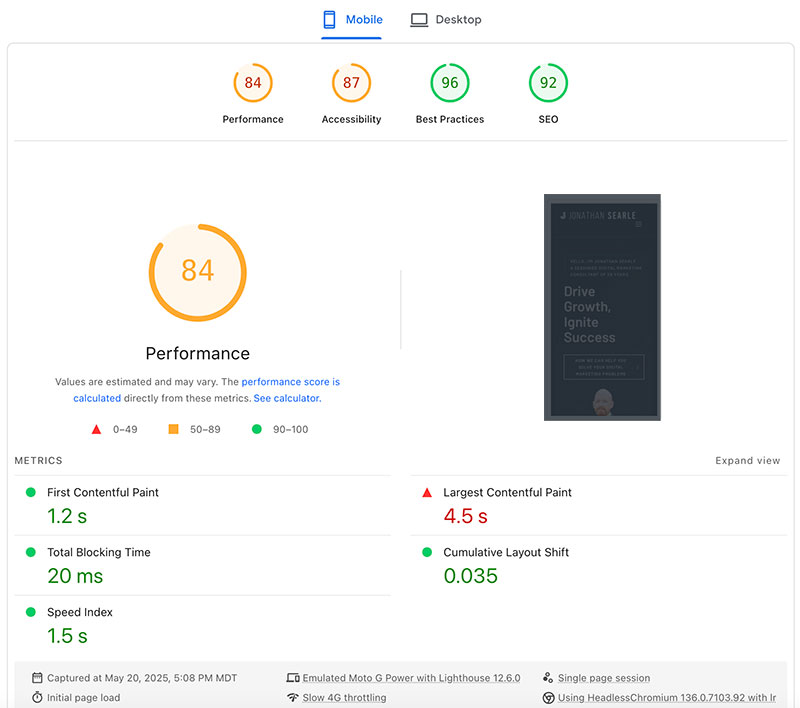
Task: Click the 4.5 s value
Action: tap(465, 516)
